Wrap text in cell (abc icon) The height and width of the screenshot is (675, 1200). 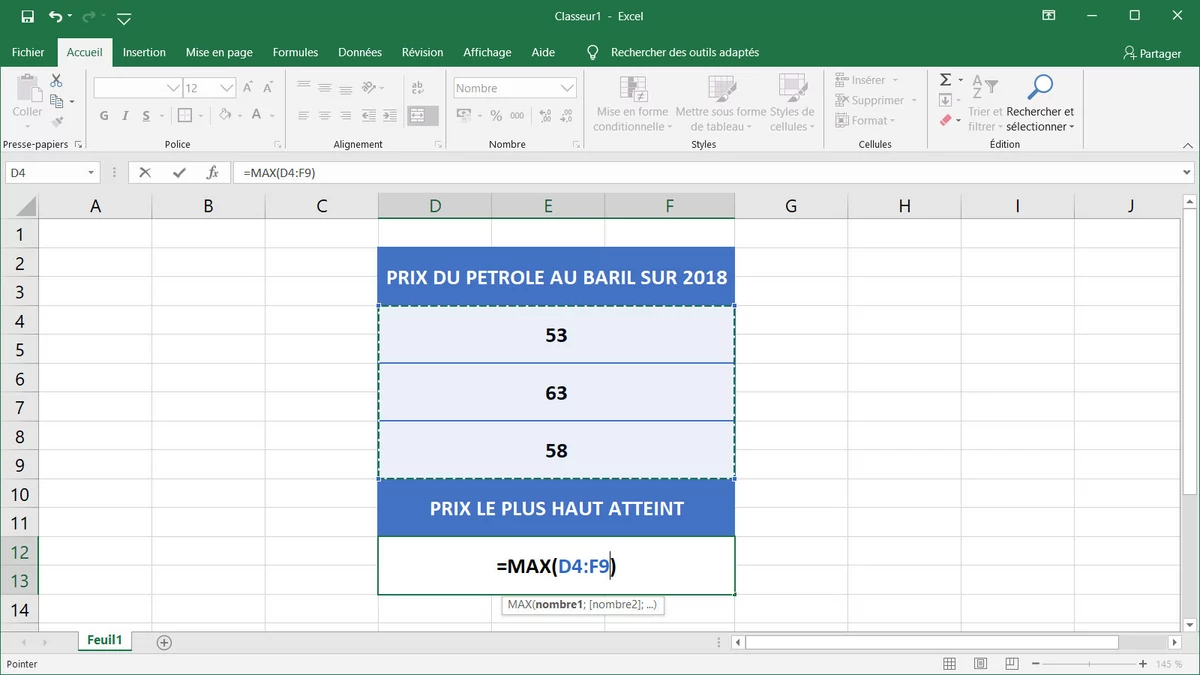click(419, 88)
